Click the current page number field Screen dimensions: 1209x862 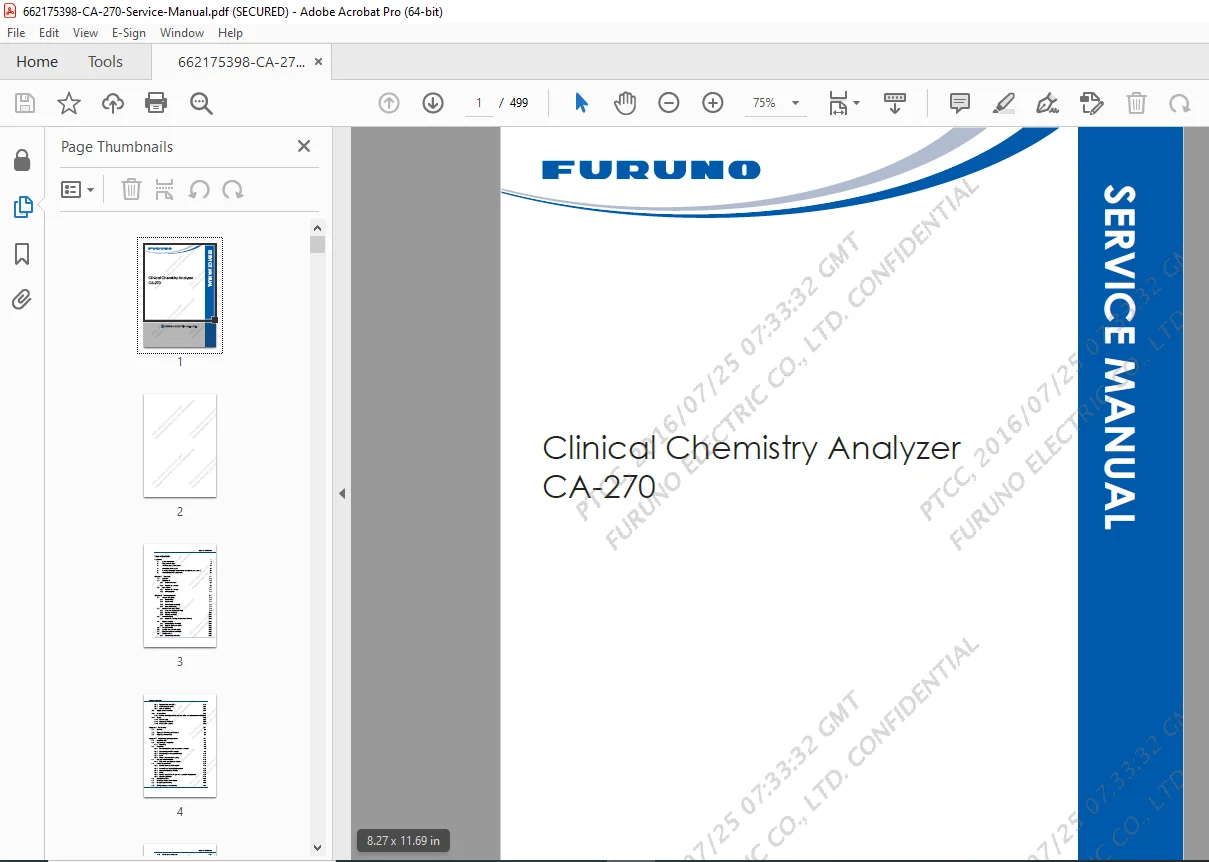coord(478,103)
